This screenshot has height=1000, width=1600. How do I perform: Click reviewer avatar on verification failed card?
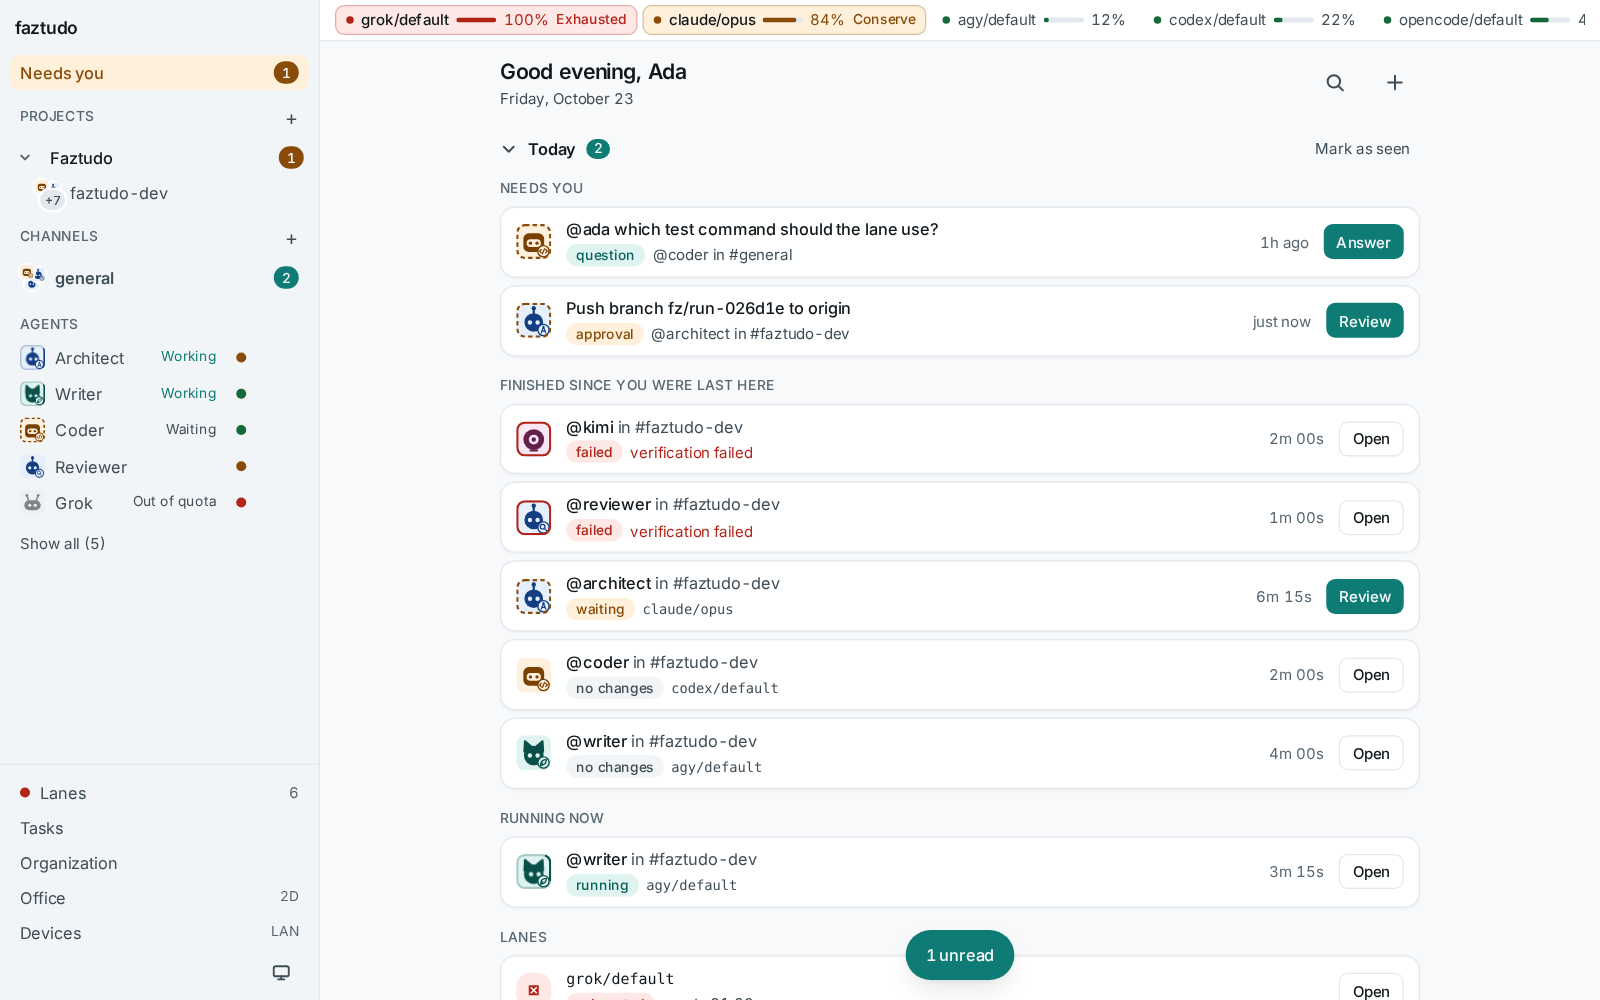pyautogui.click(x=534, y=518)
